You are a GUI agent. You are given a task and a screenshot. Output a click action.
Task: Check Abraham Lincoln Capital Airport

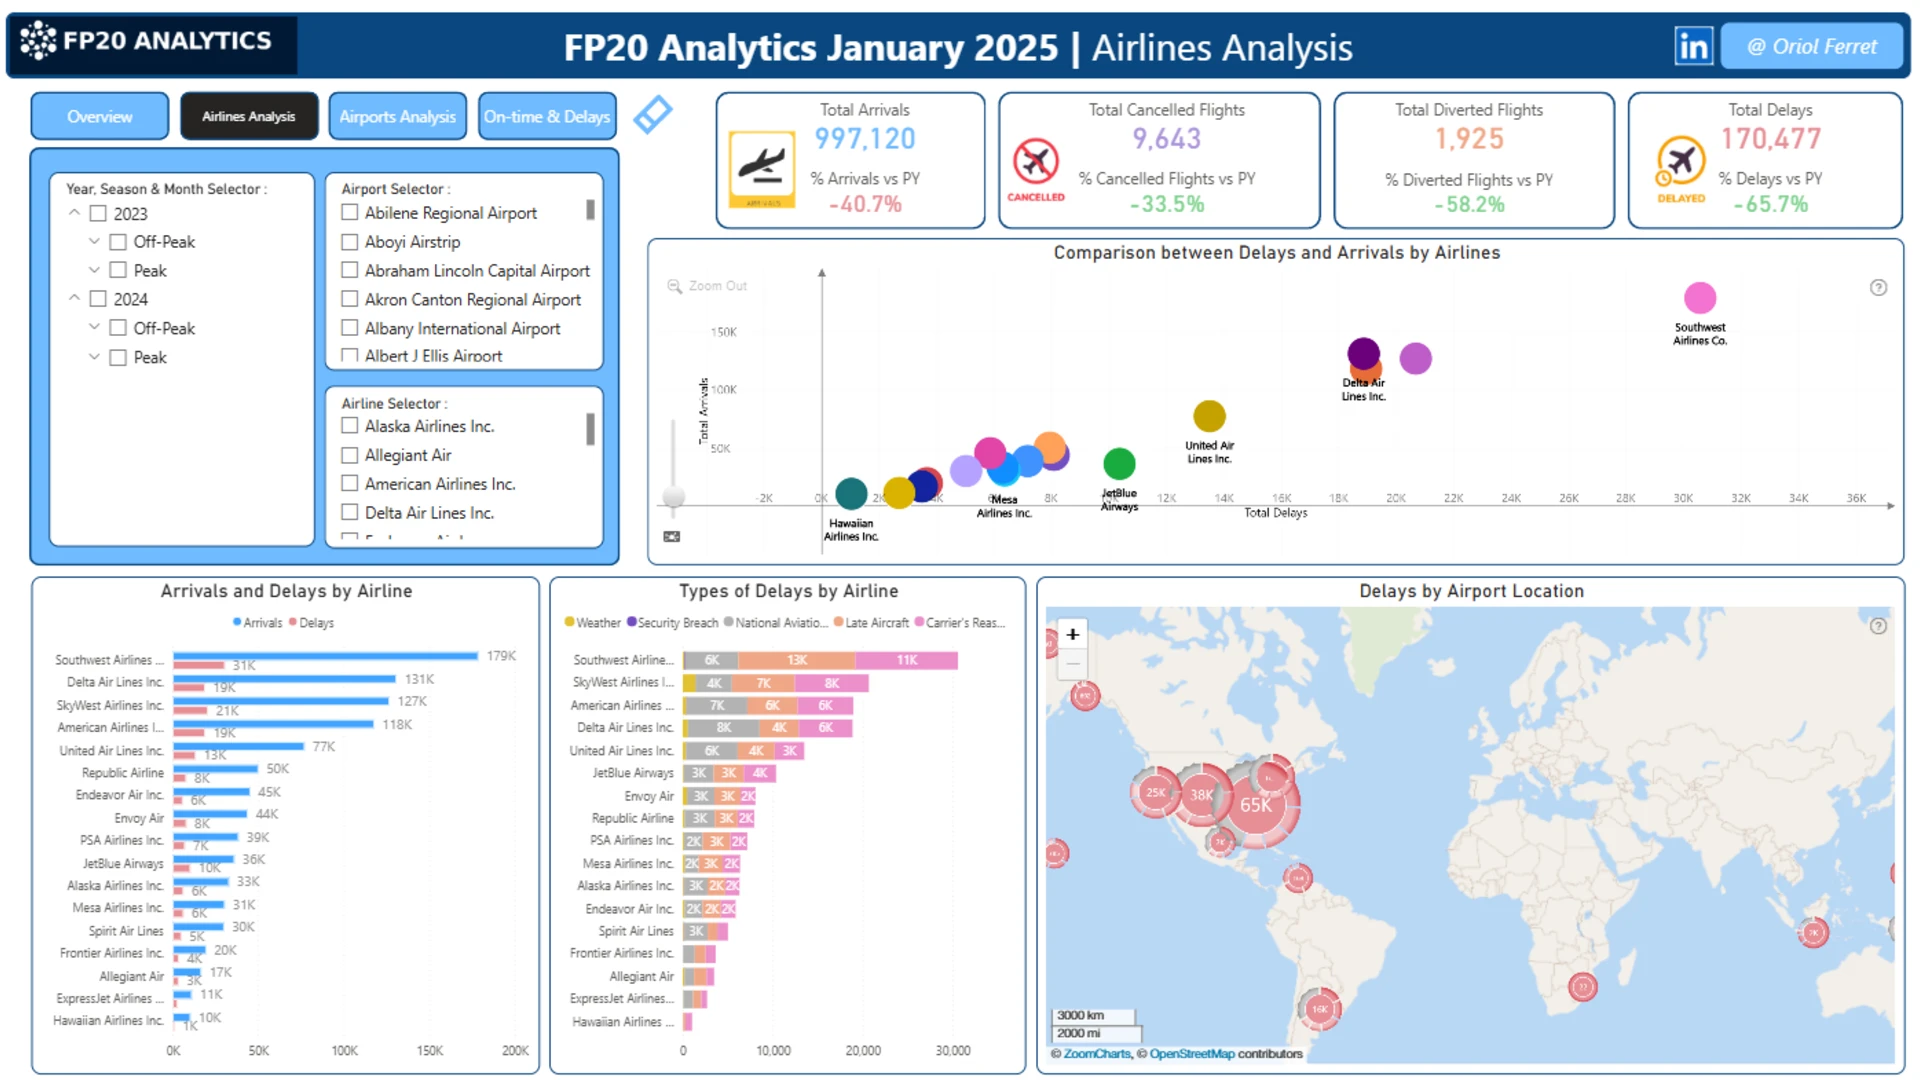350,270
